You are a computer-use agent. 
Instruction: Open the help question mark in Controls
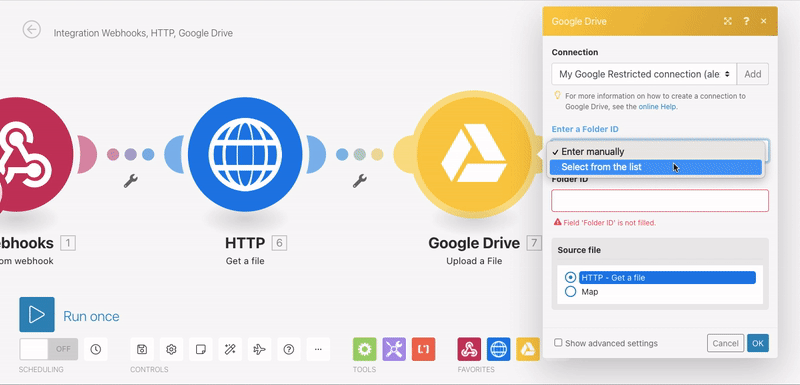[x=289, y=349]
